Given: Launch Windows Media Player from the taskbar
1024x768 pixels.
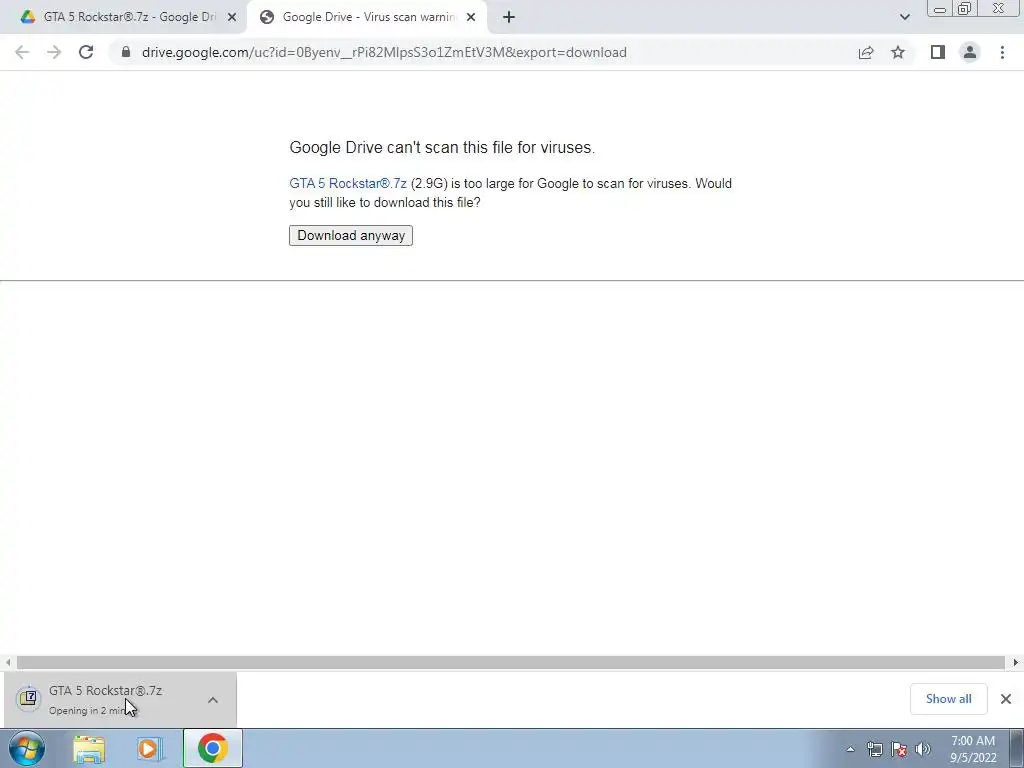Looking at the screenshot, I should 149,749.
